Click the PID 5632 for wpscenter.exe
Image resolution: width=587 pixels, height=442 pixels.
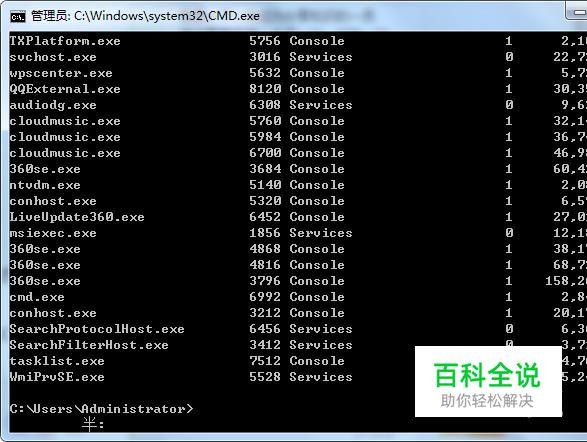[265, 73]
